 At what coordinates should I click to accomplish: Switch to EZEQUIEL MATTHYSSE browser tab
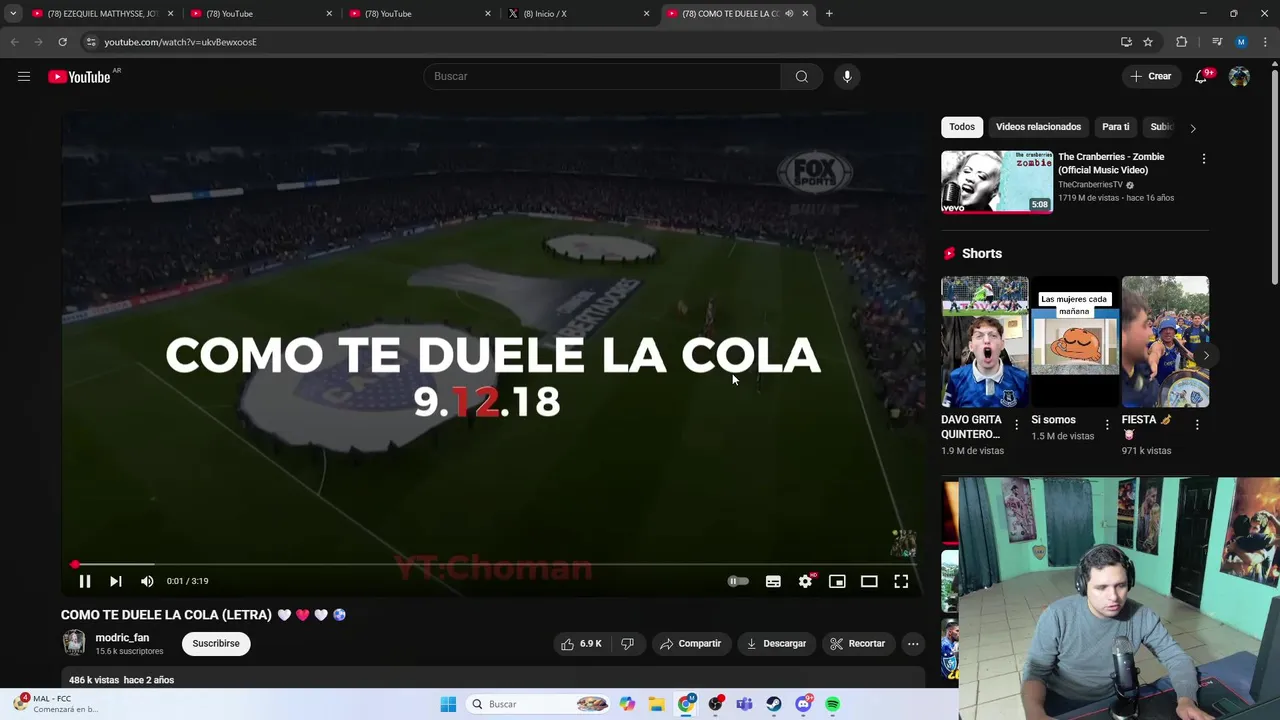pos(102,14)
